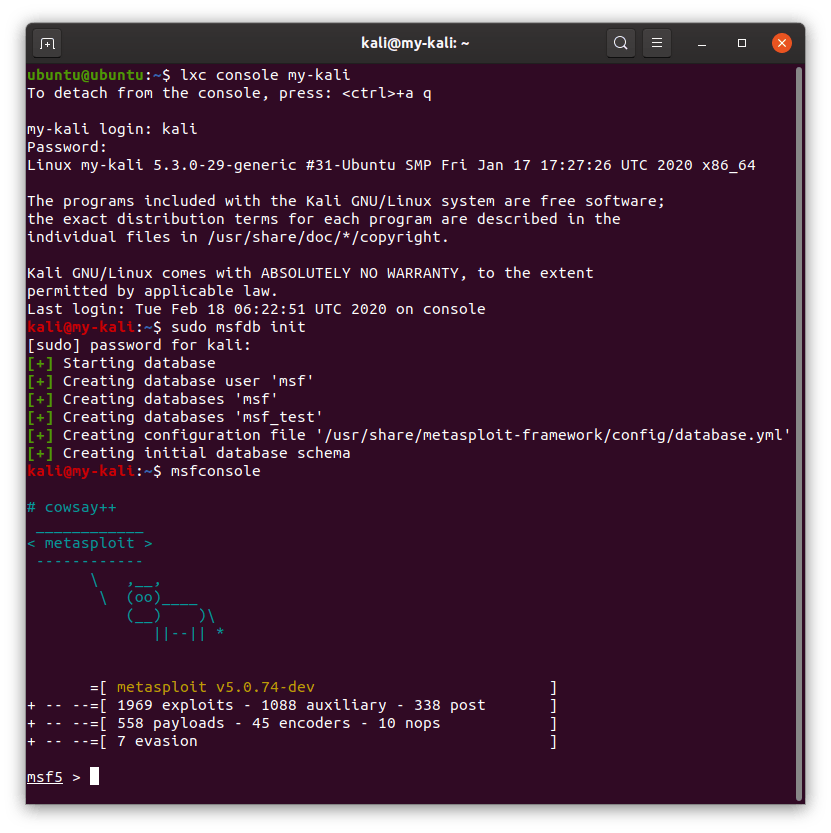Click the ASCII cow drawing
Viewport: 831px width, 833px height.
click(158, 607)
